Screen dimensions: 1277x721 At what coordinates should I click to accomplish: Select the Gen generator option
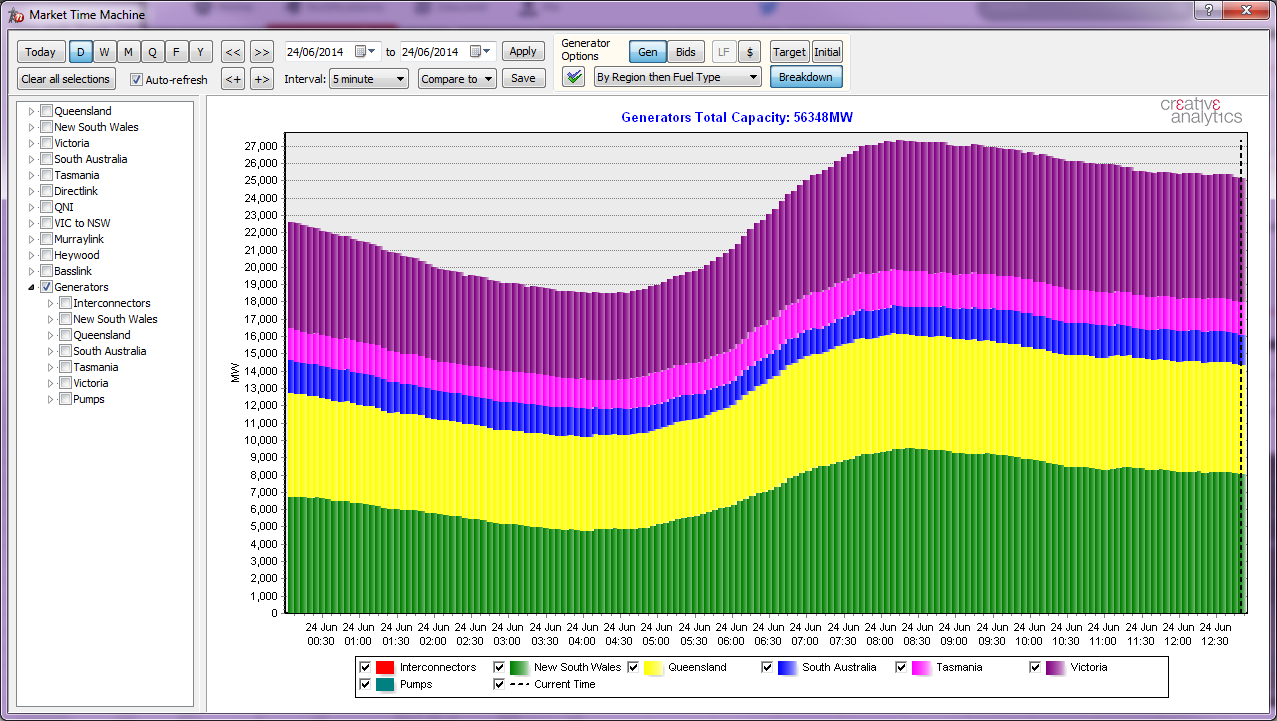pos(648,52)
